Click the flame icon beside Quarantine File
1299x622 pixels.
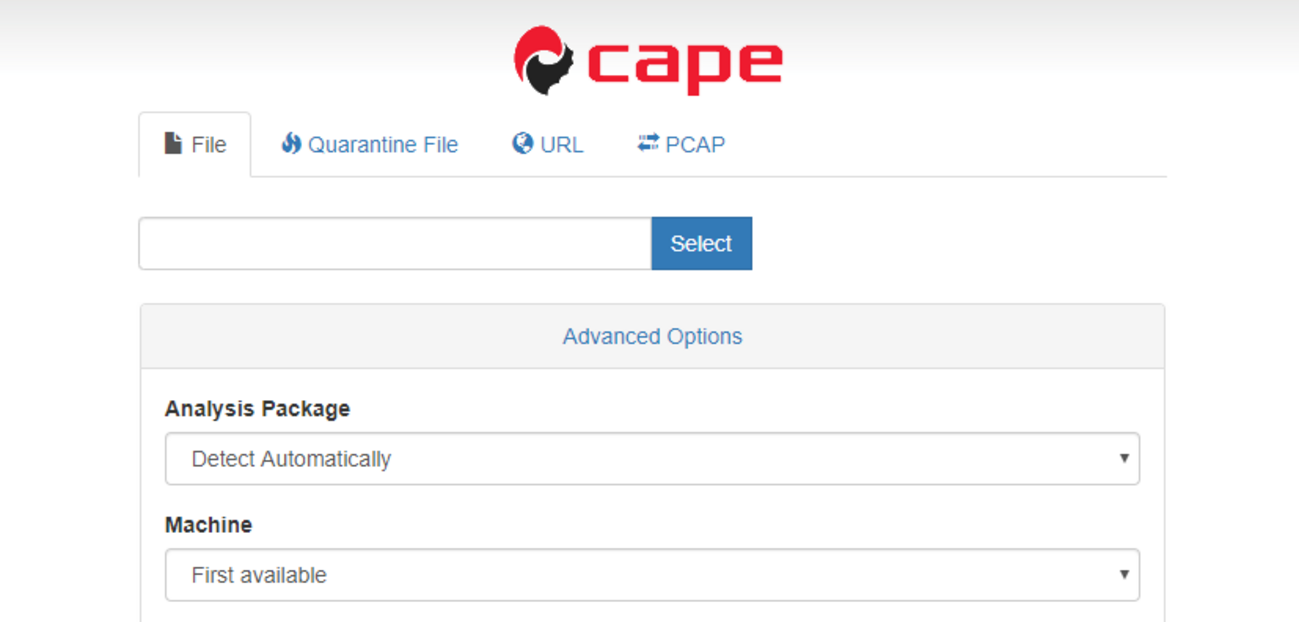[x=291, y=144]
